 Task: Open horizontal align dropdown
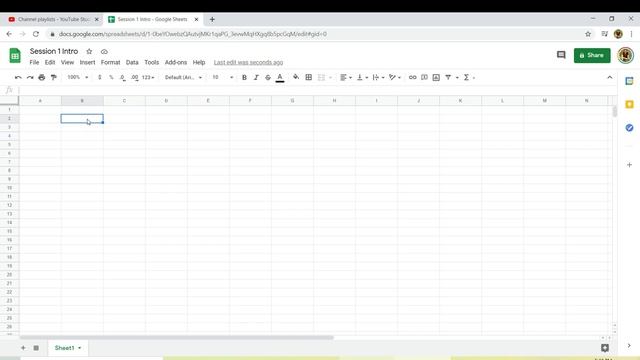346,77
